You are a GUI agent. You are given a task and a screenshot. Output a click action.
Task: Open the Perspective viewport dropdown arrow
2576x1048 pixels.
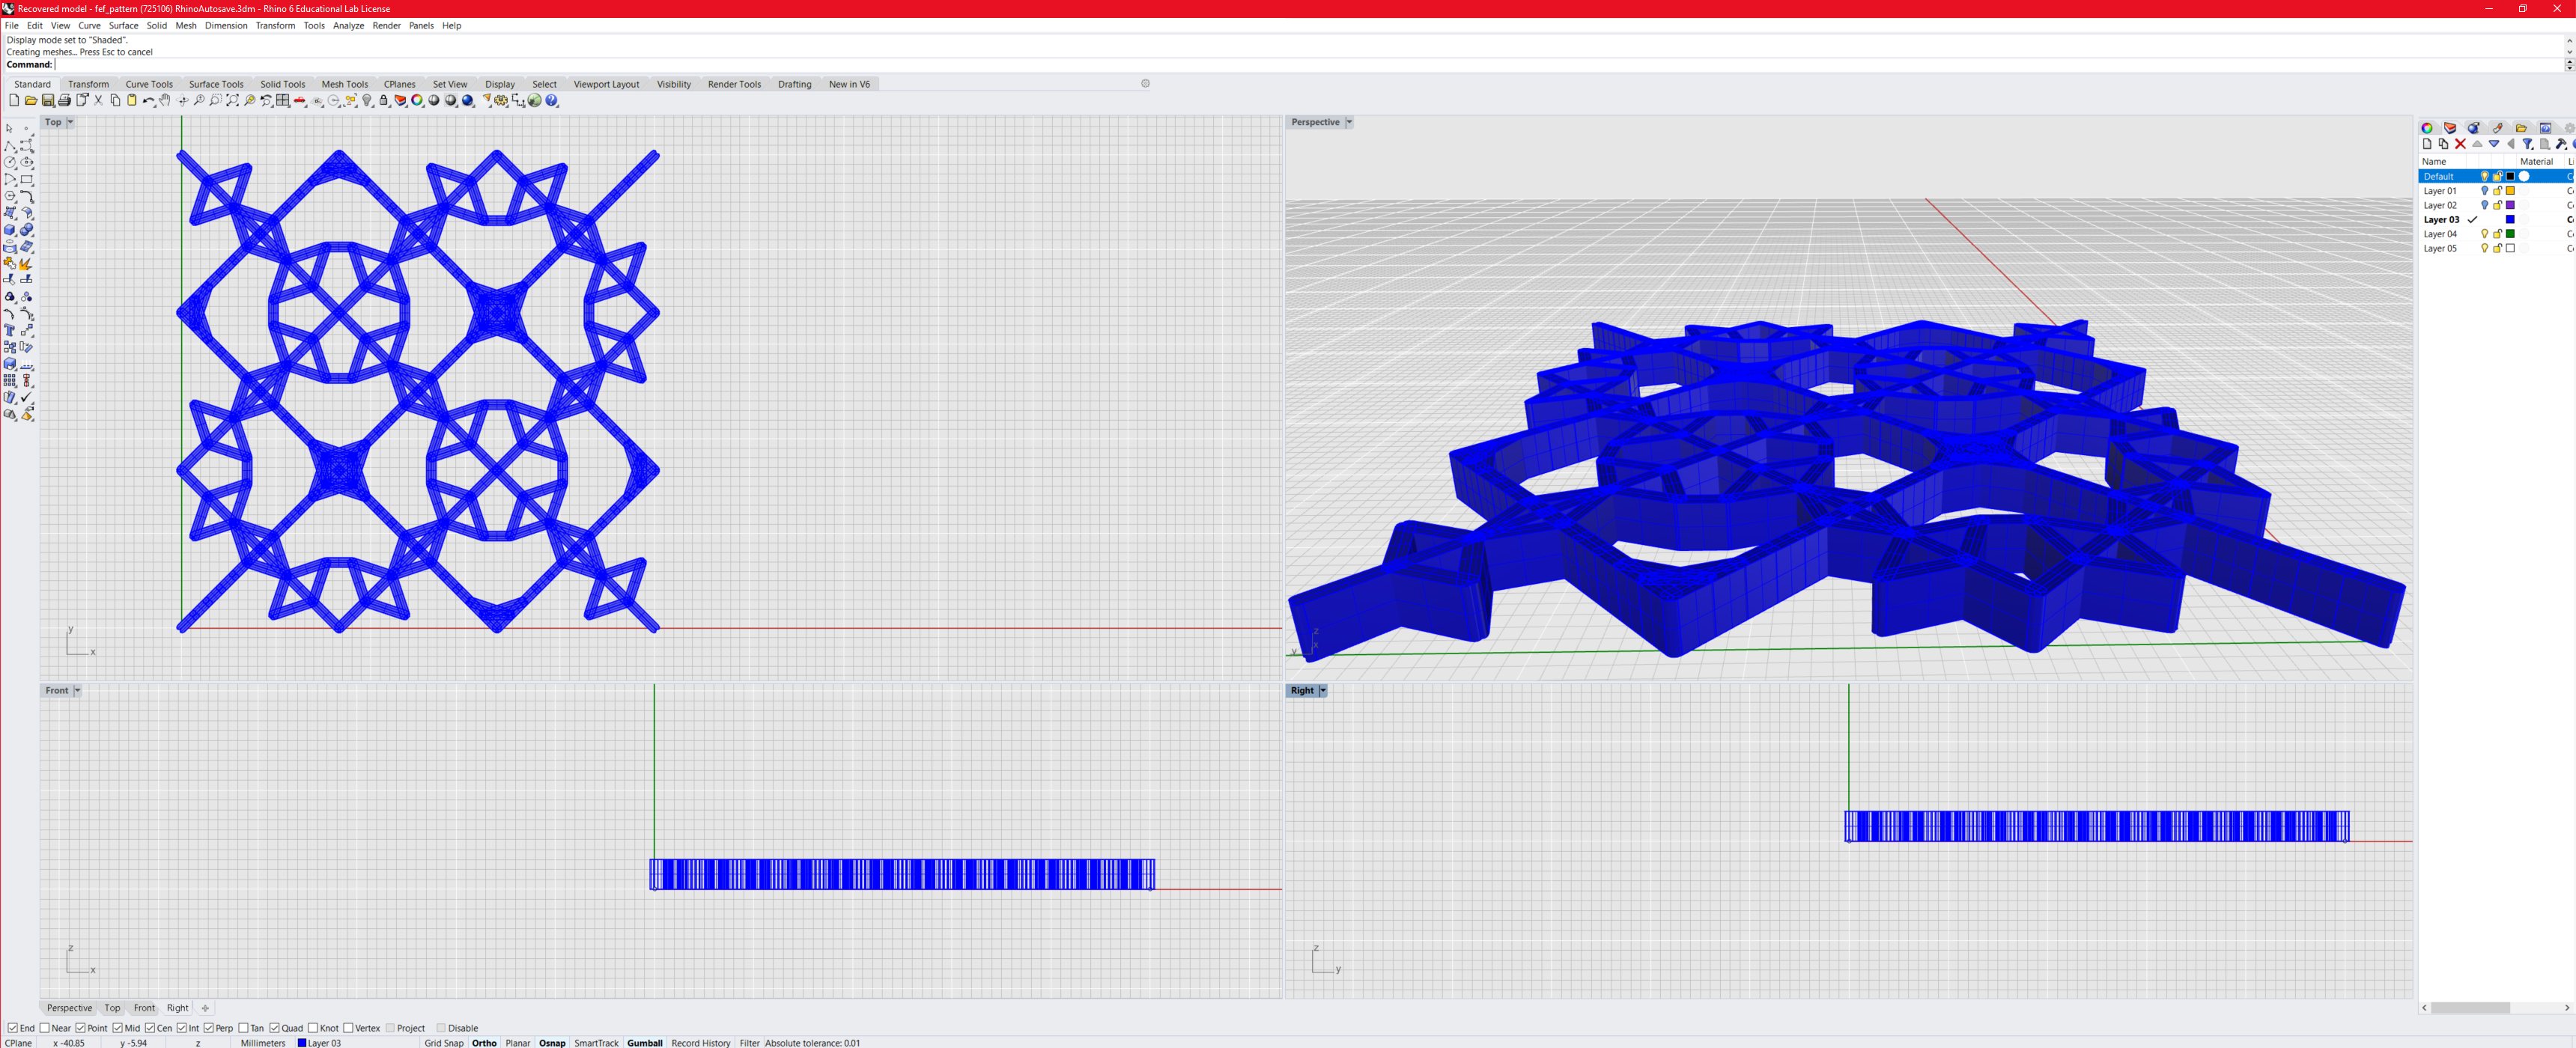click(x=1349, y=122)
